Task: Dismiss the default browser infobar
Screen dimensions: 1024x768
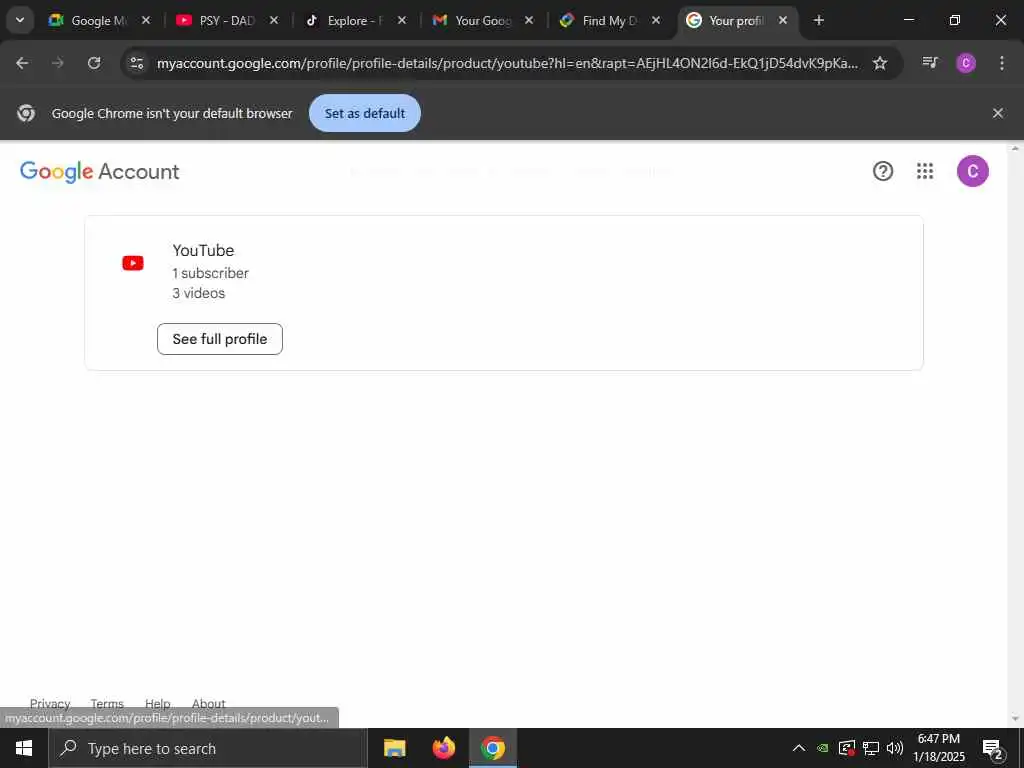Action: click(x=998, y=113)
